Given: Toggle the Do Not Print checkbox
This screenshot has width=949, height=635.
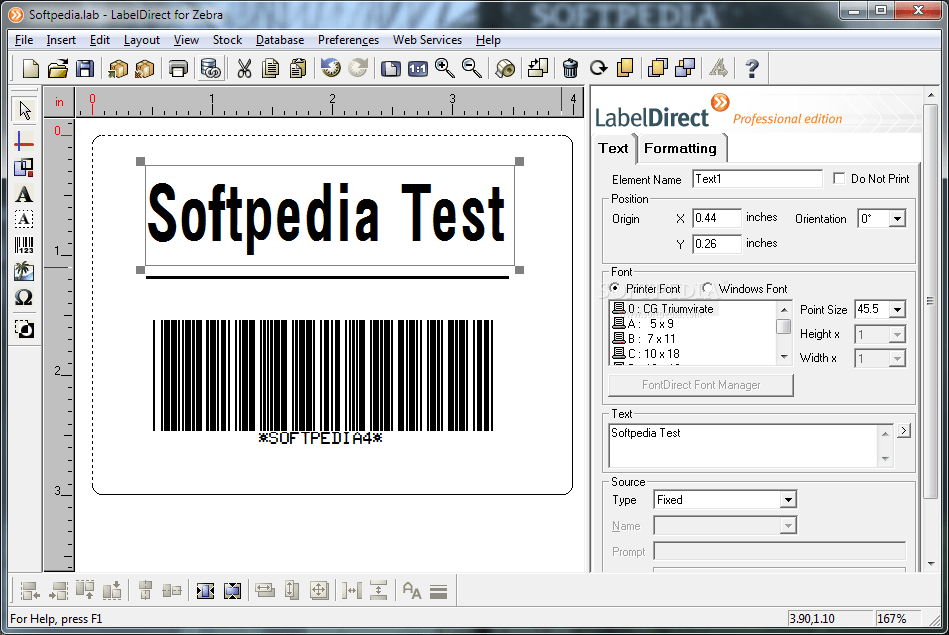Looking at the screenshot, I should pyautogui.click(x=839, y=179).
